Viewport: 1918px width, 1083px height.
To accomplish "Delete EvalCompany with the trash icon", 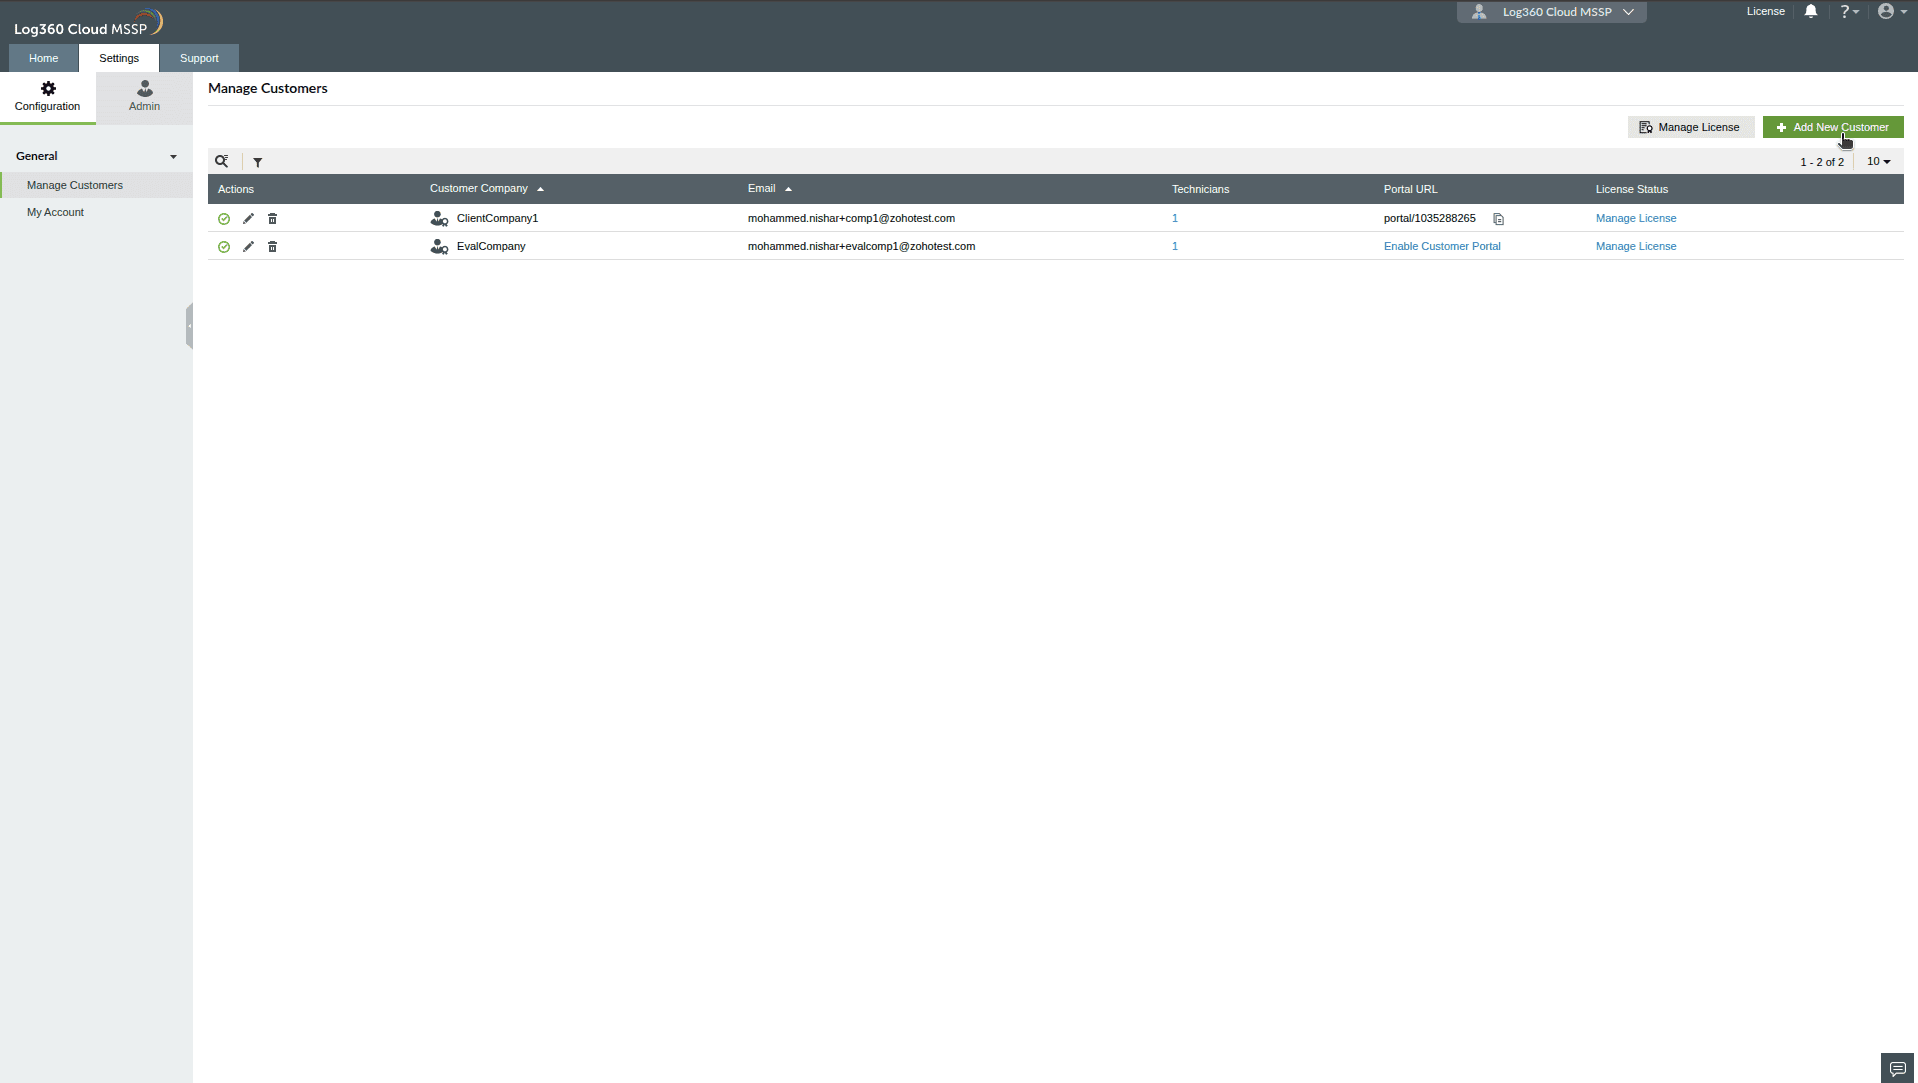I will tap(272, 246).
